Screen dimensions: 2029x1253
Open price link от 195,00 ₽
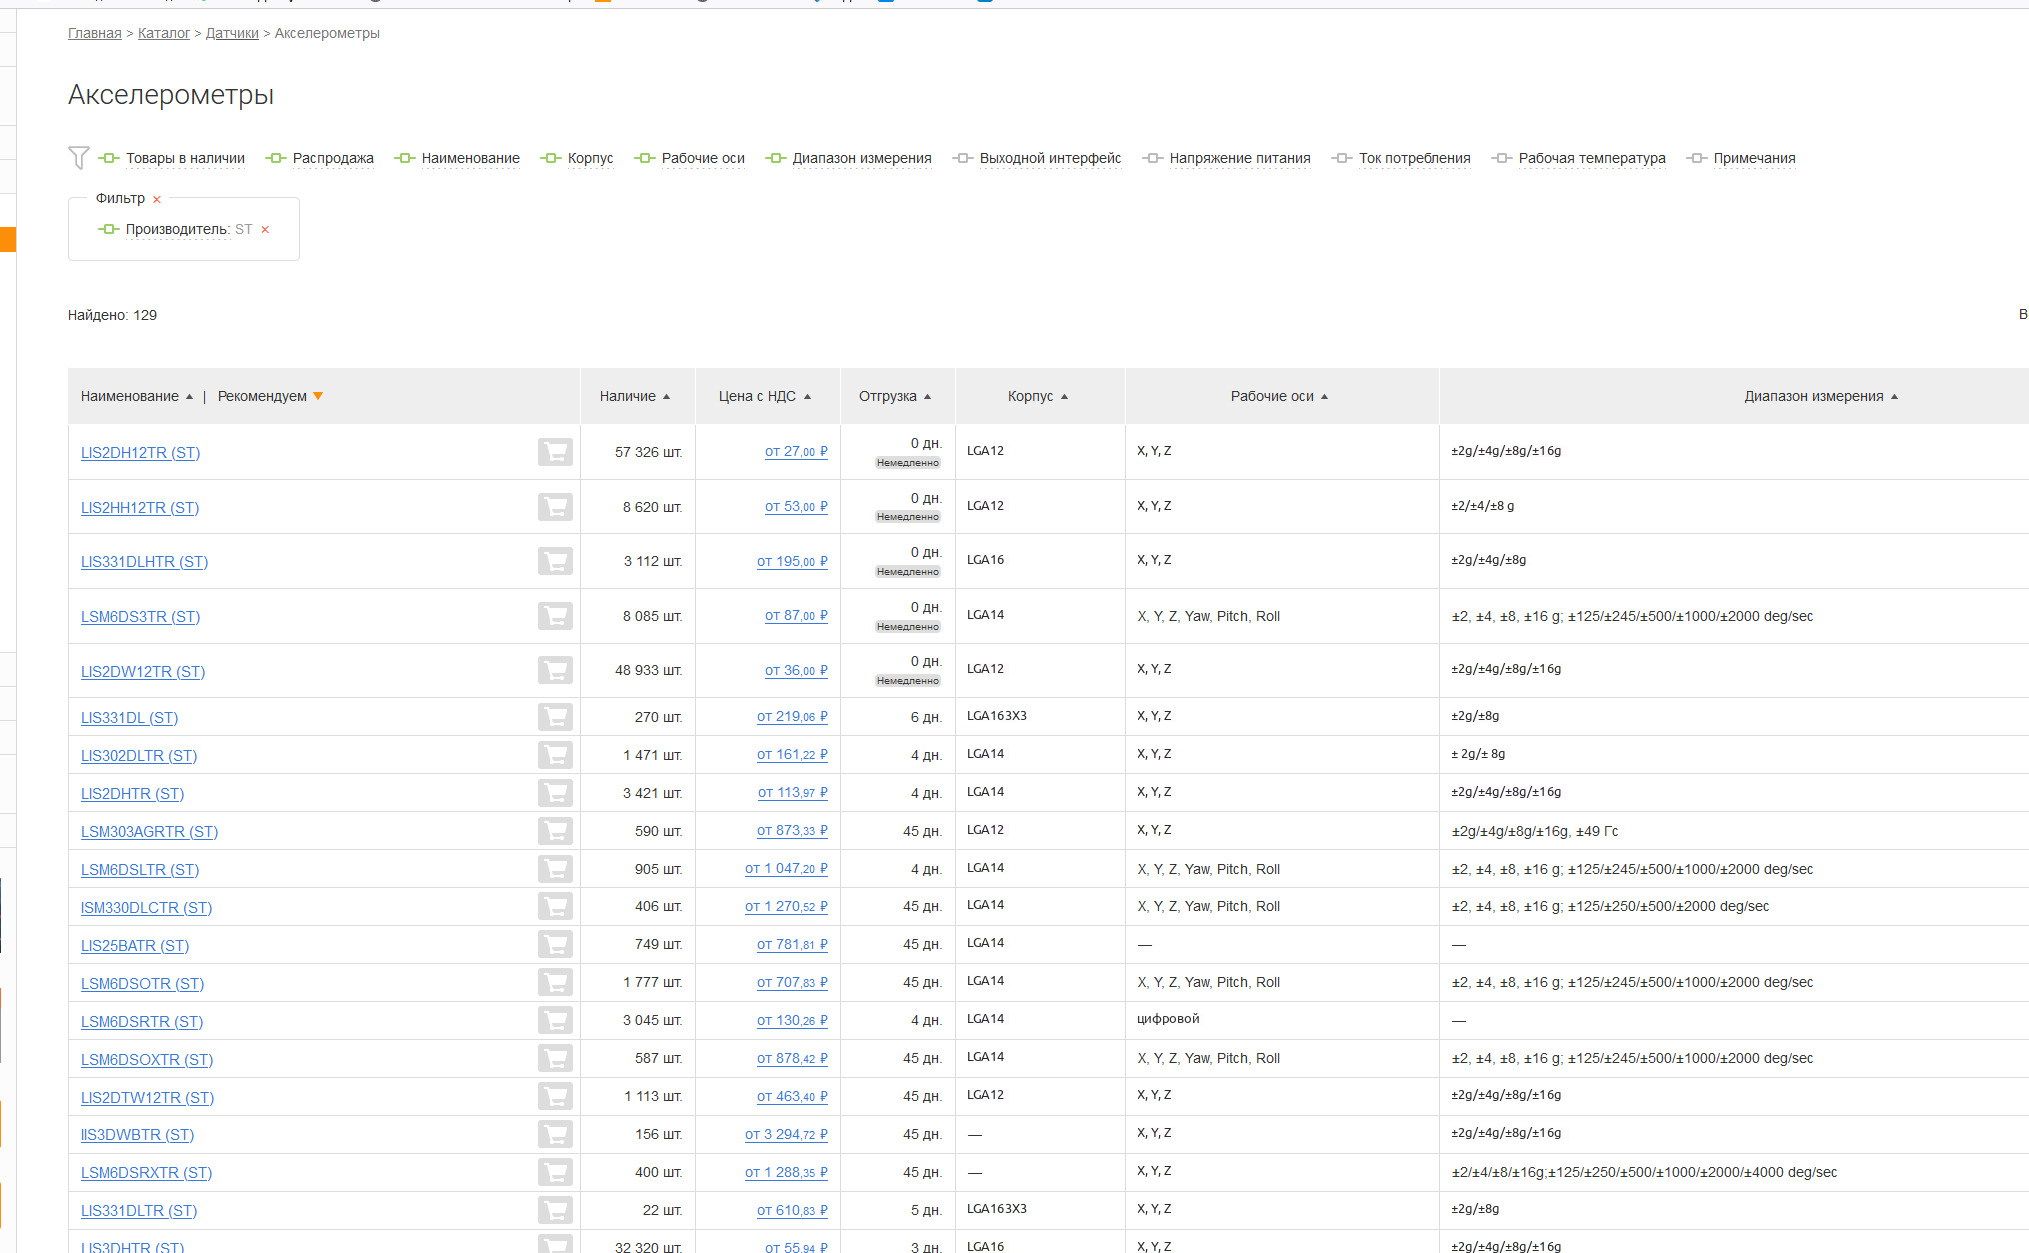click(792, 562)
